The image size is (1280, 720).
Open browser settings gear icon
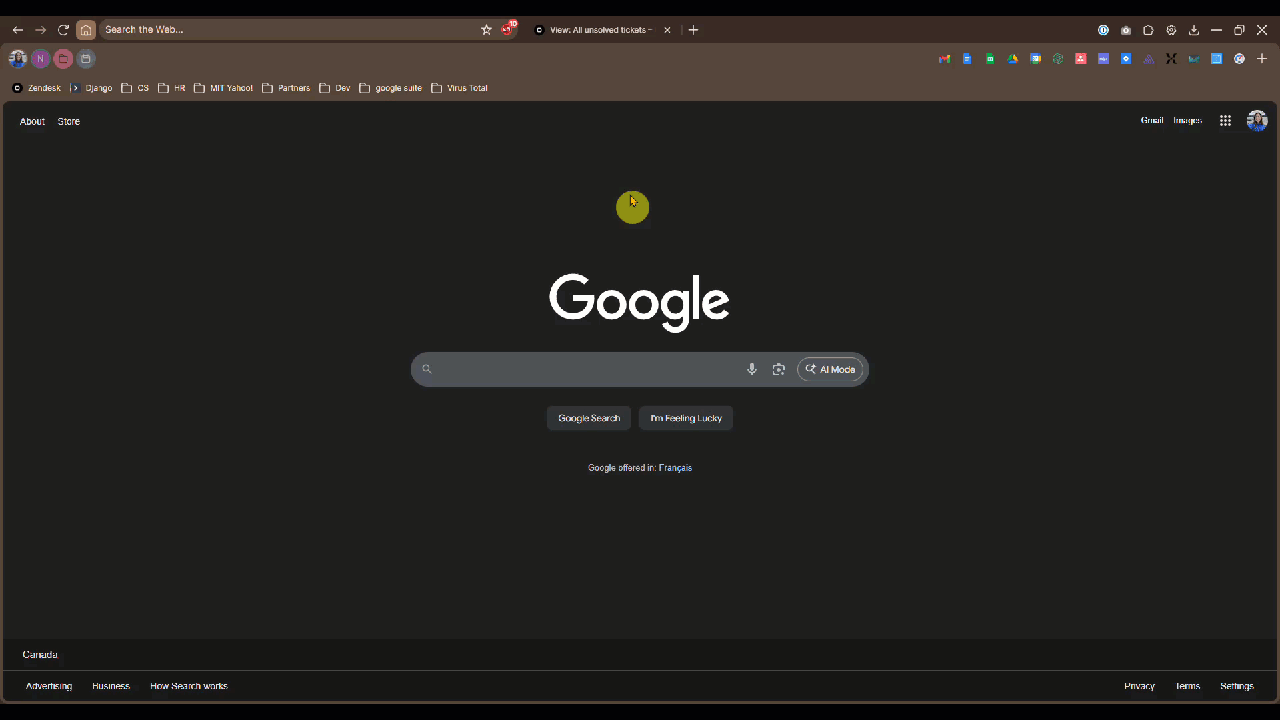pyautogui.click(x=1171, y=30)
